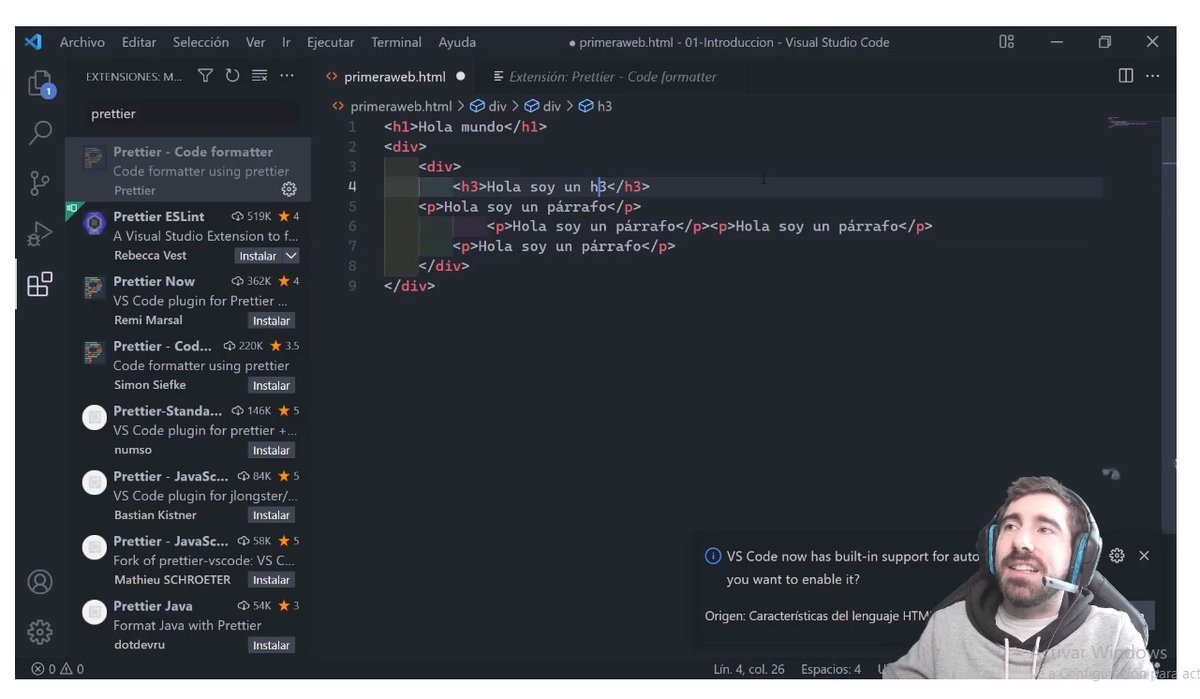This screenshot has width=1200, height=699.
Task: Click the editor minimap
Action: (x=1134, y=124)
